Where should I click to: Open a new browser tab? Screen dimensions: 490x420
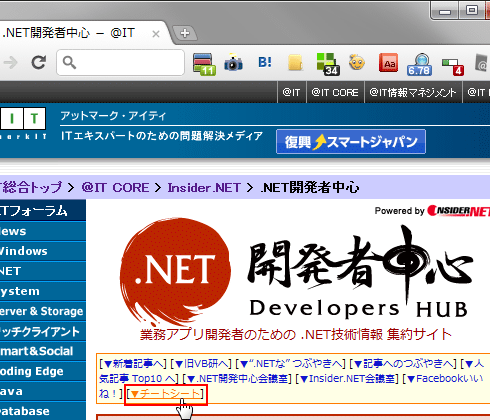[x=185, y=33]
